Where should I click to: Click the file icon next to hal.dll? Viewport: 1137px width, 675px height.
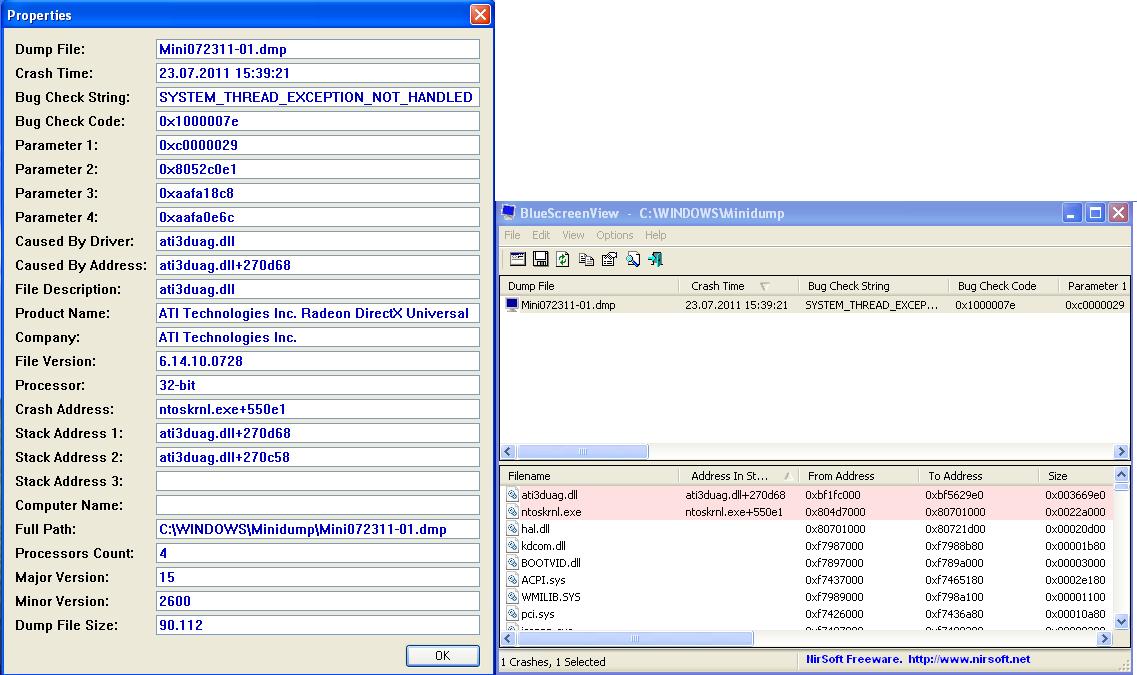click(x=513, y=529)
